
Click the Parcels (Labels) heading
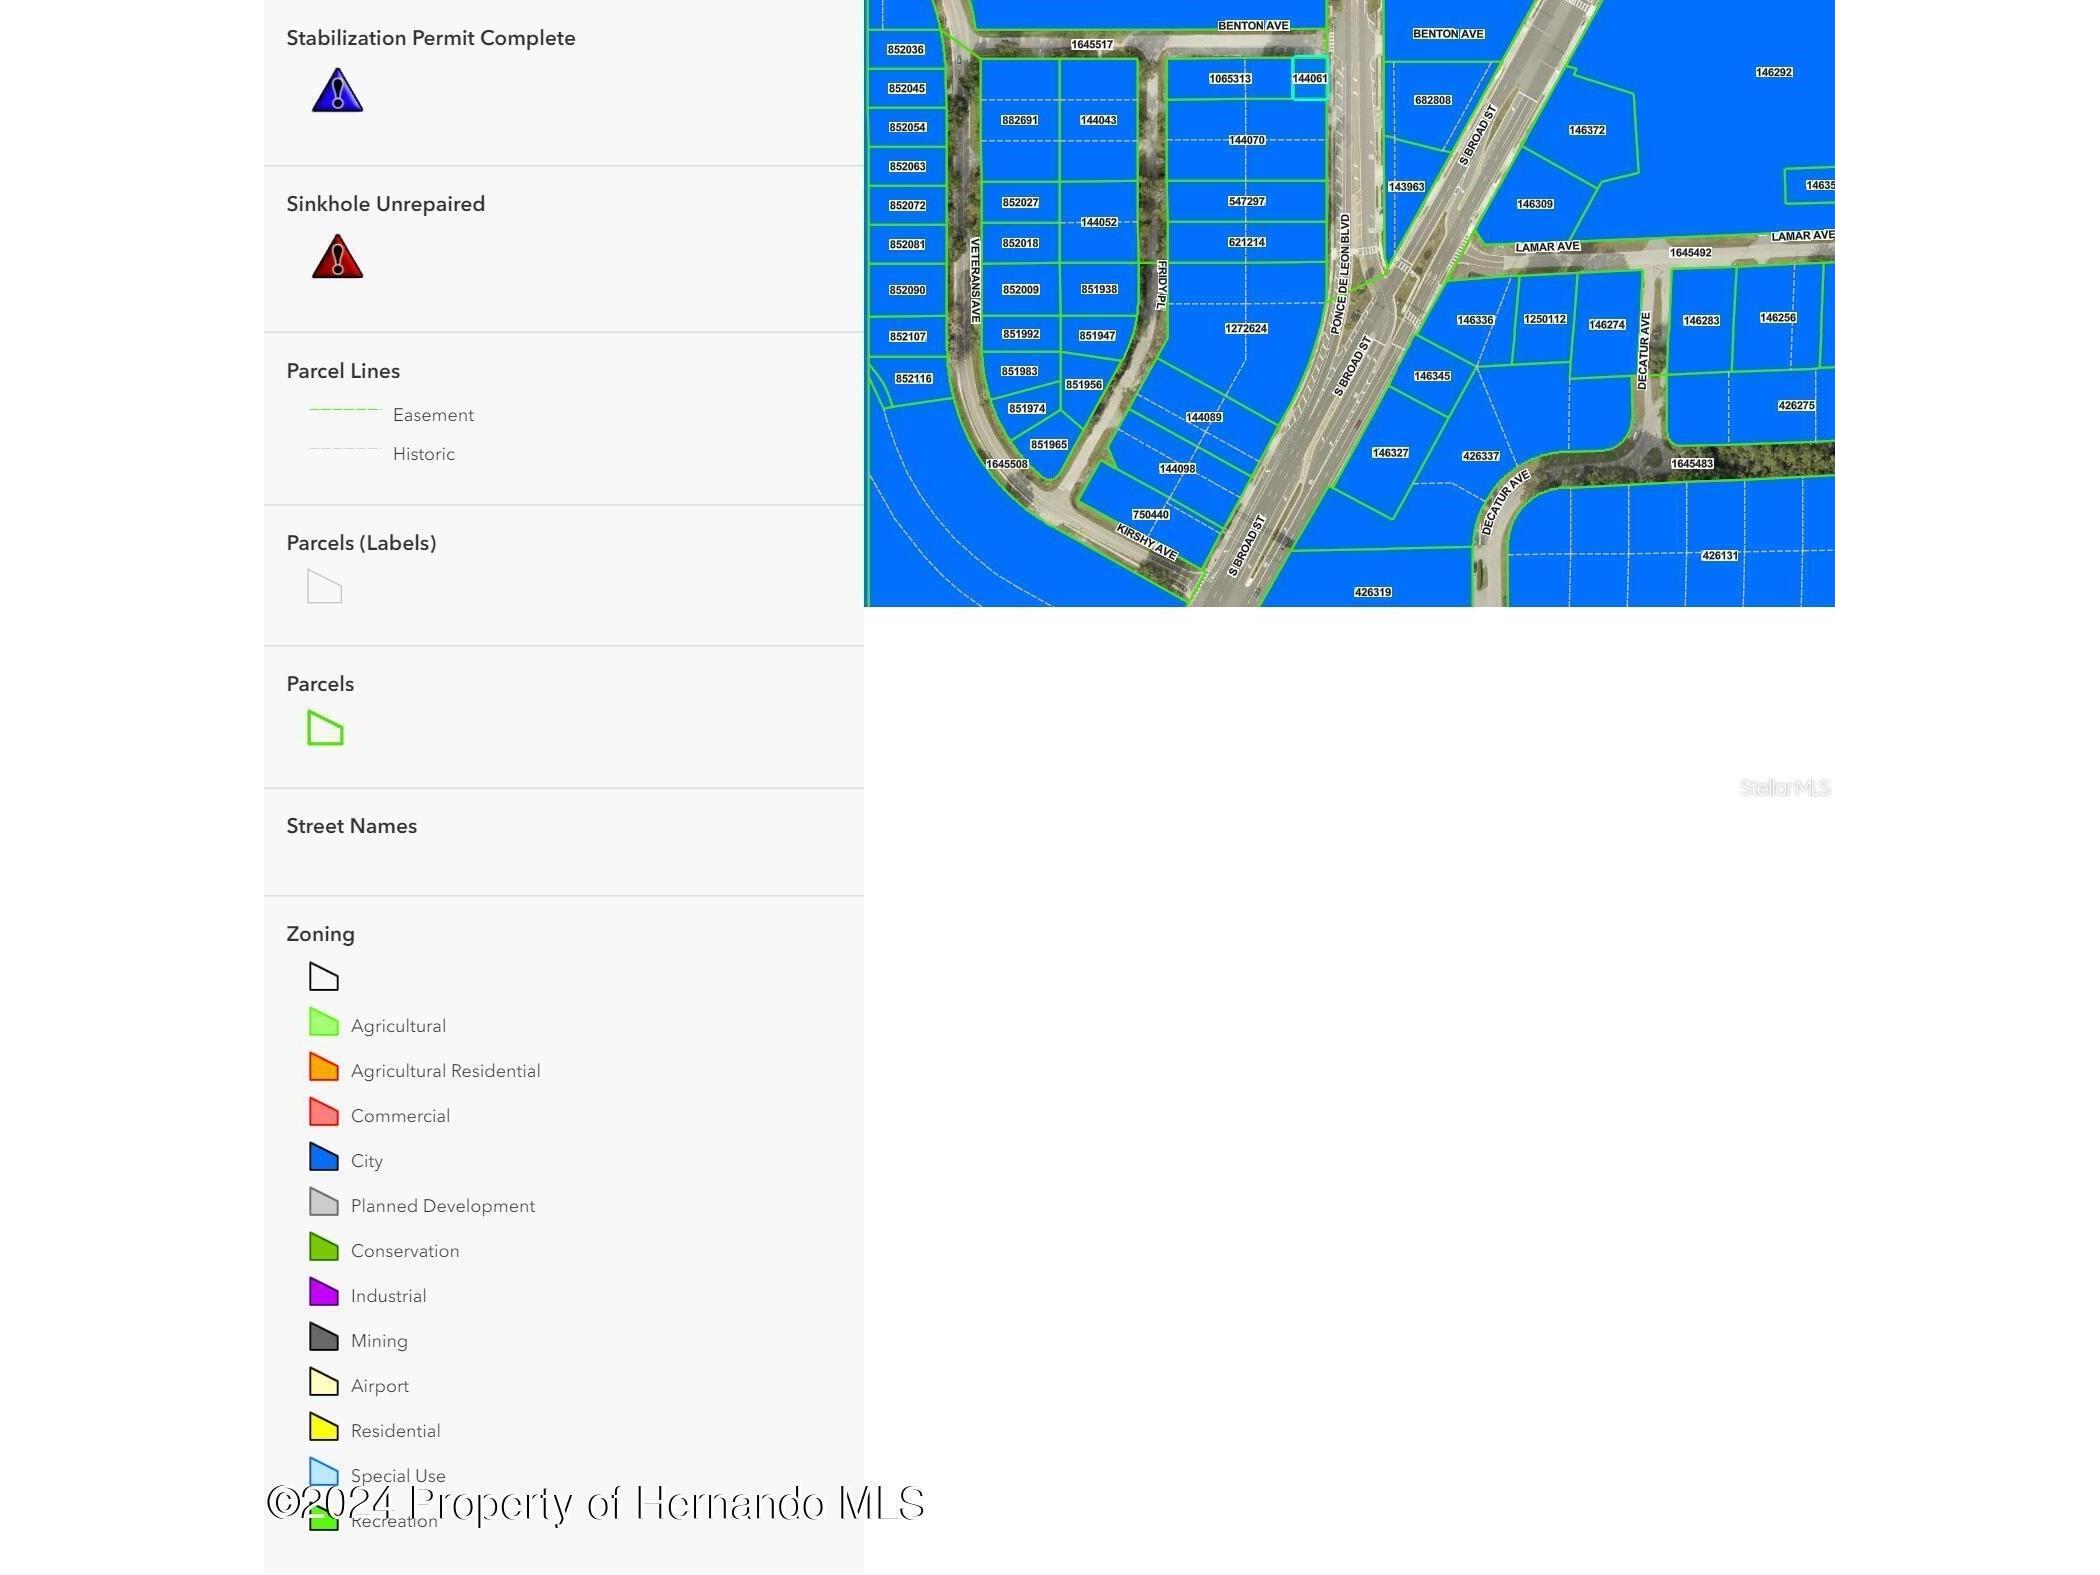(361, 543)
